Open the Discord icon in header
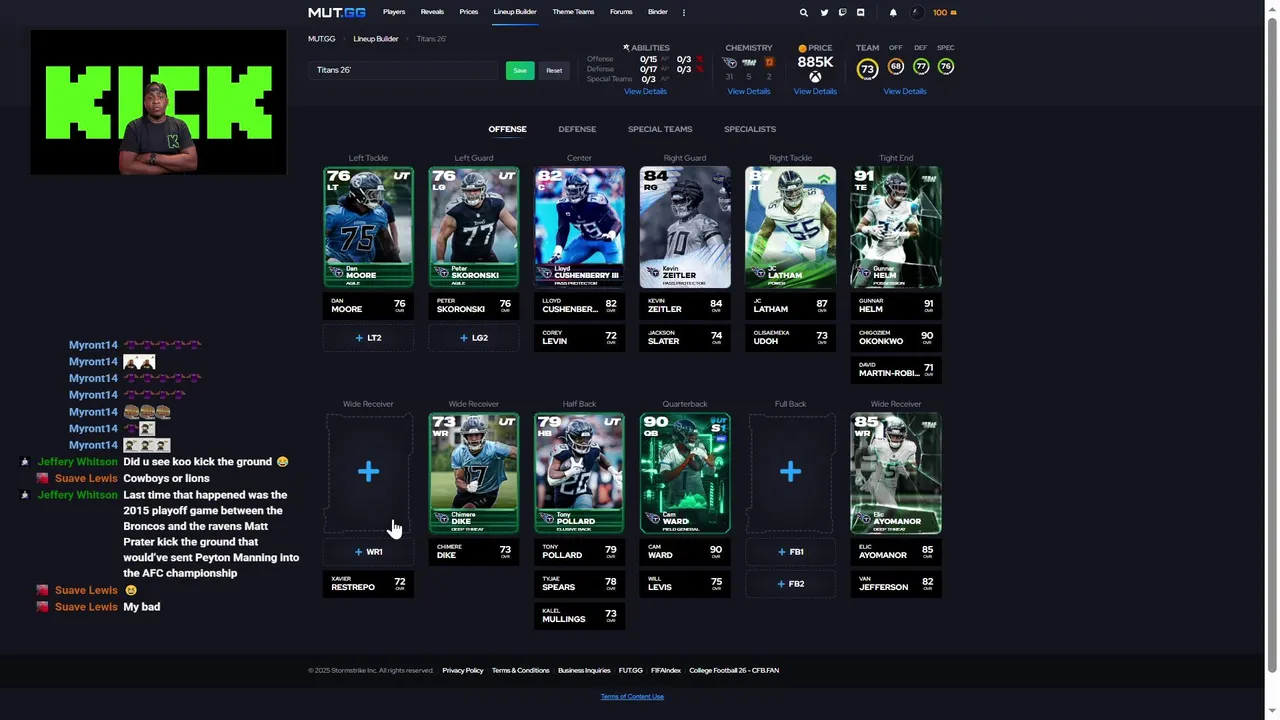The image size is (1280, 720). tap(860, 12)
